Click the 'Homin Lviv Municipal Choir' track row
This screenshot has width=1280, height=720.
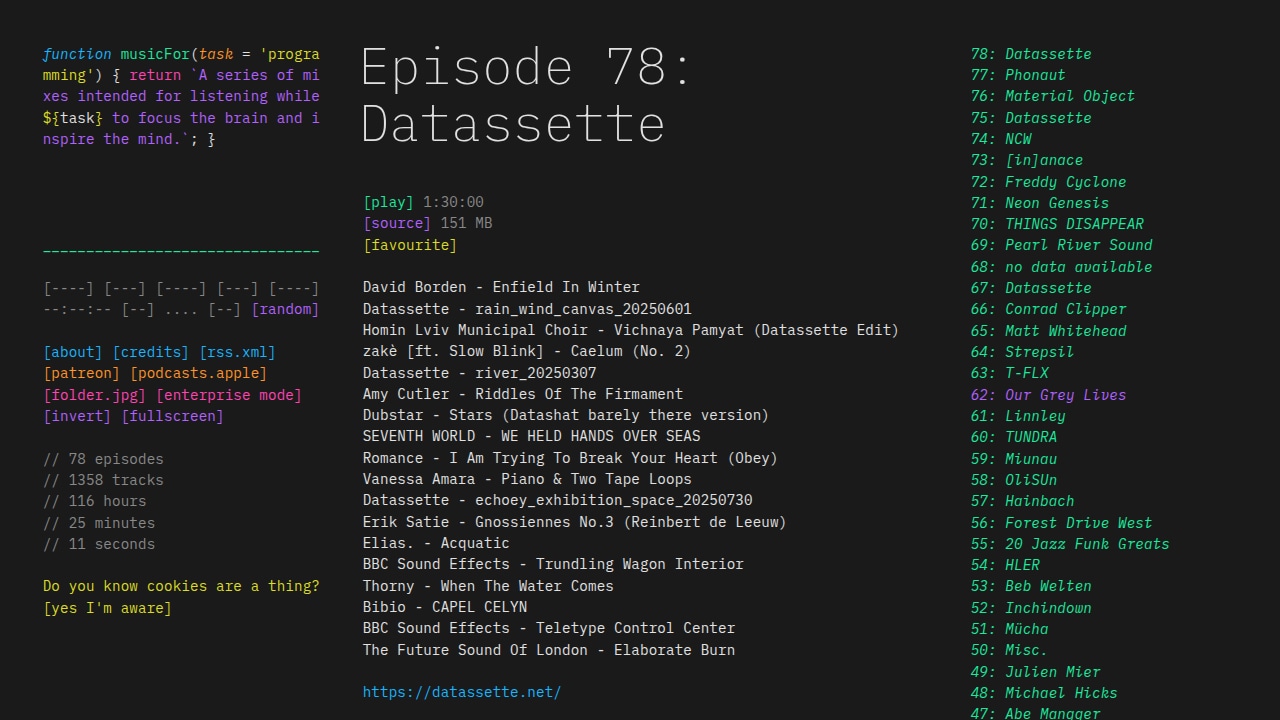(x=631, y=330)
